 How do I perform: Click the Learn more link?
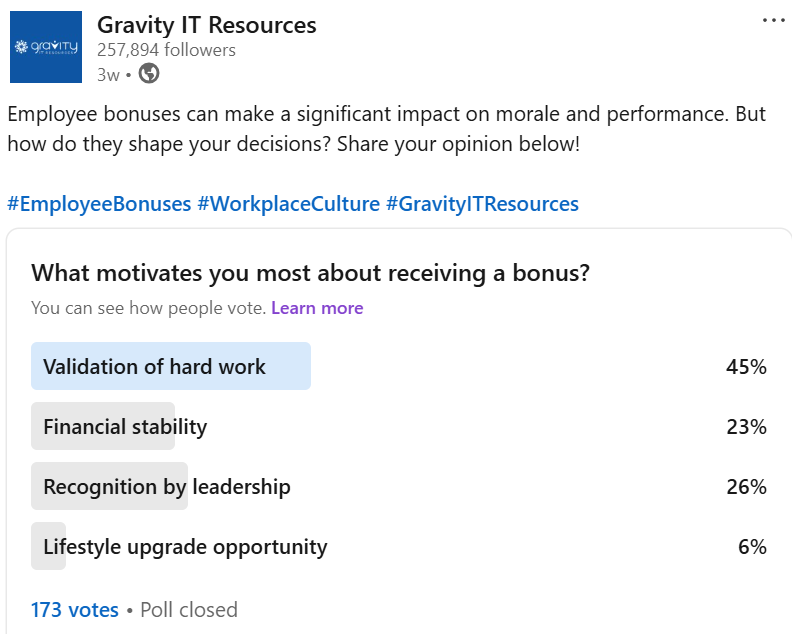pos(317,308)
